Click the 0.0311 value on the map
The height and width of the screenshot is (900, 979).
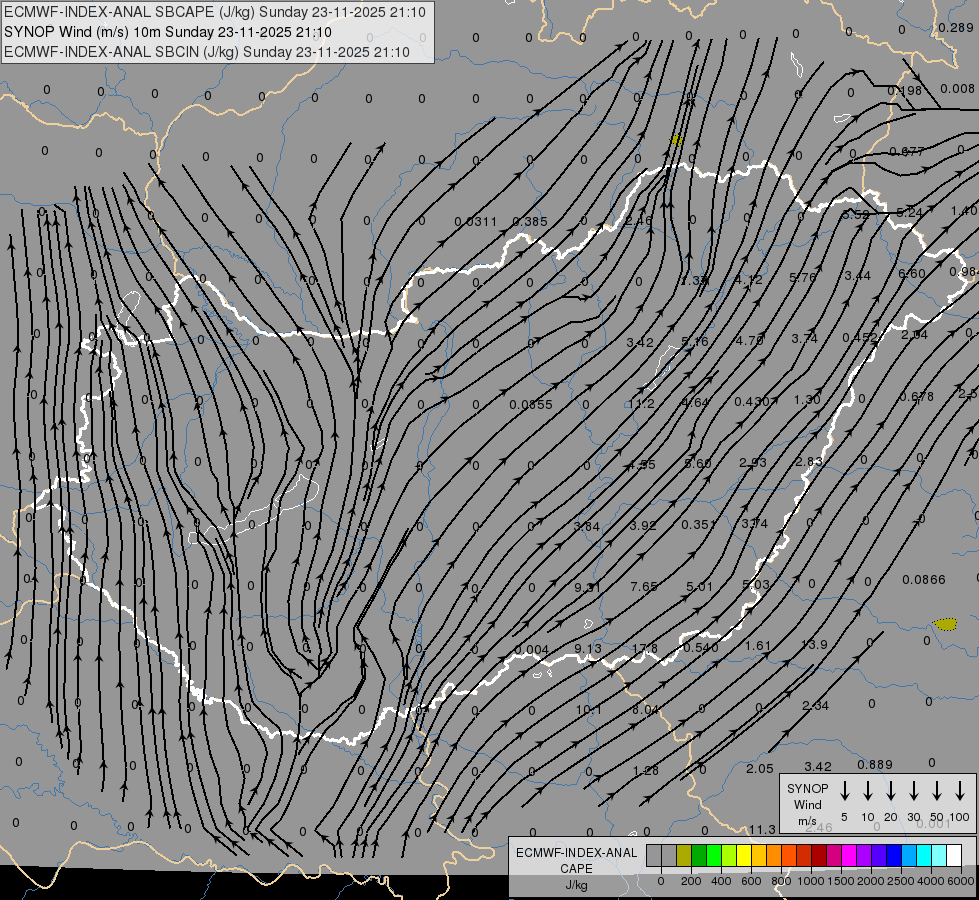(x=476, y=222)
